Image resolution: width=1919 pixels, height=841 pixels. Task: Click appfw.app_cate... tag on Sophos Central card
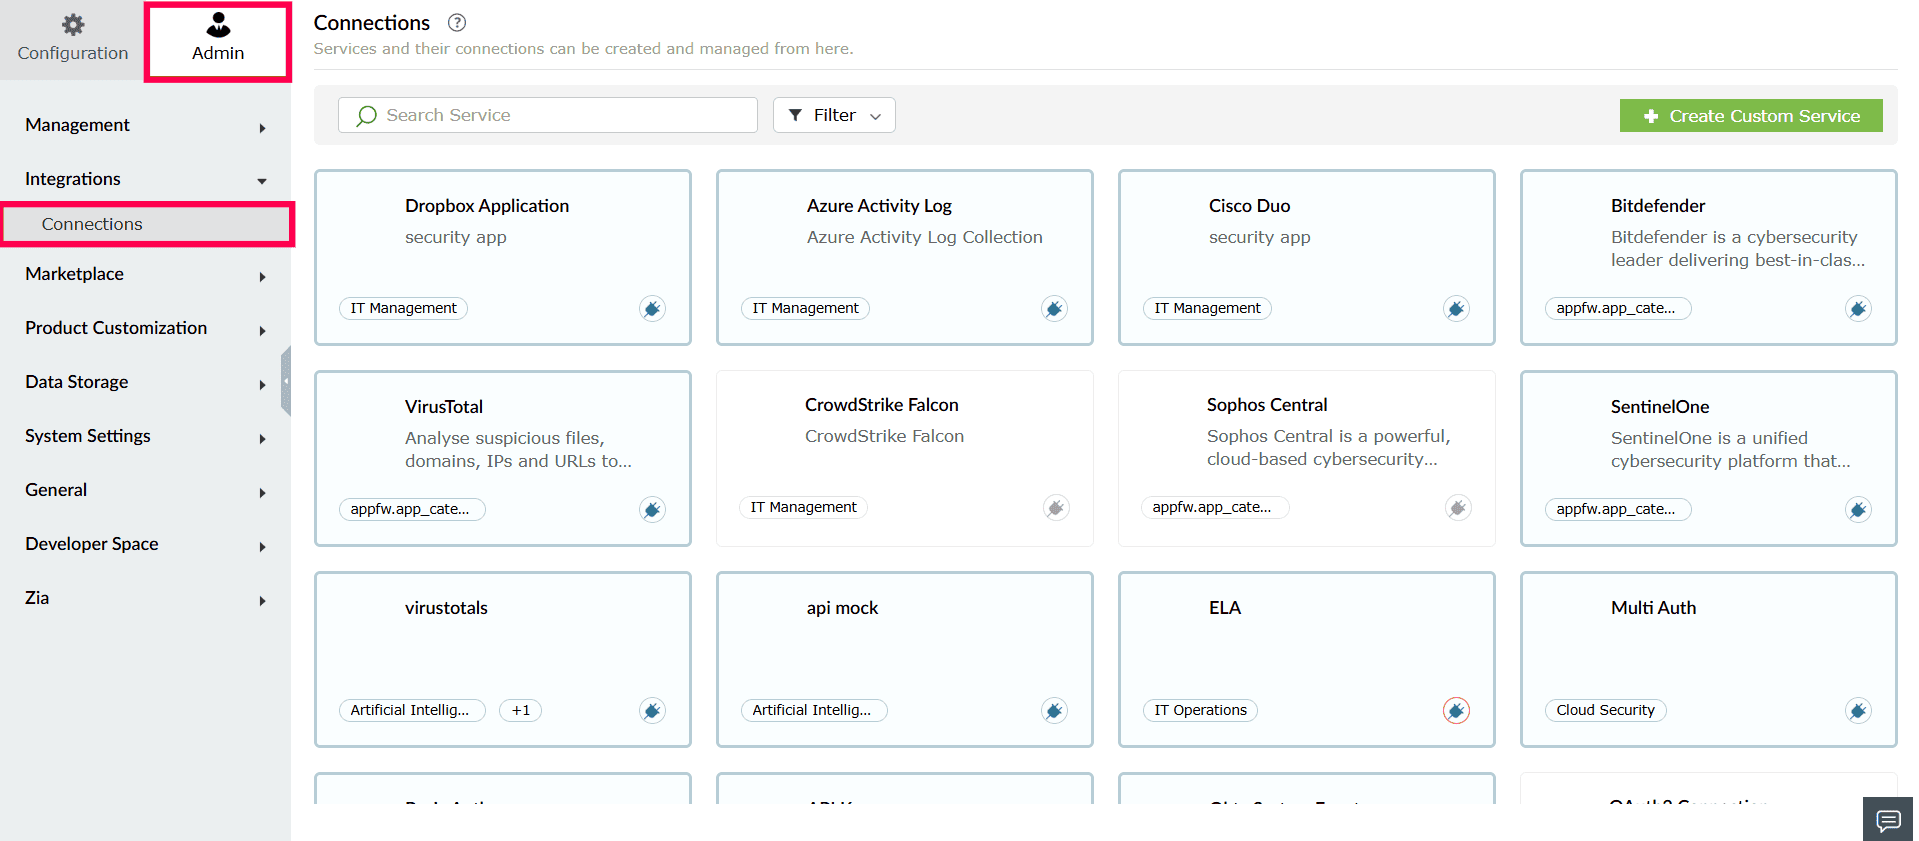(x=1214, y=507)
